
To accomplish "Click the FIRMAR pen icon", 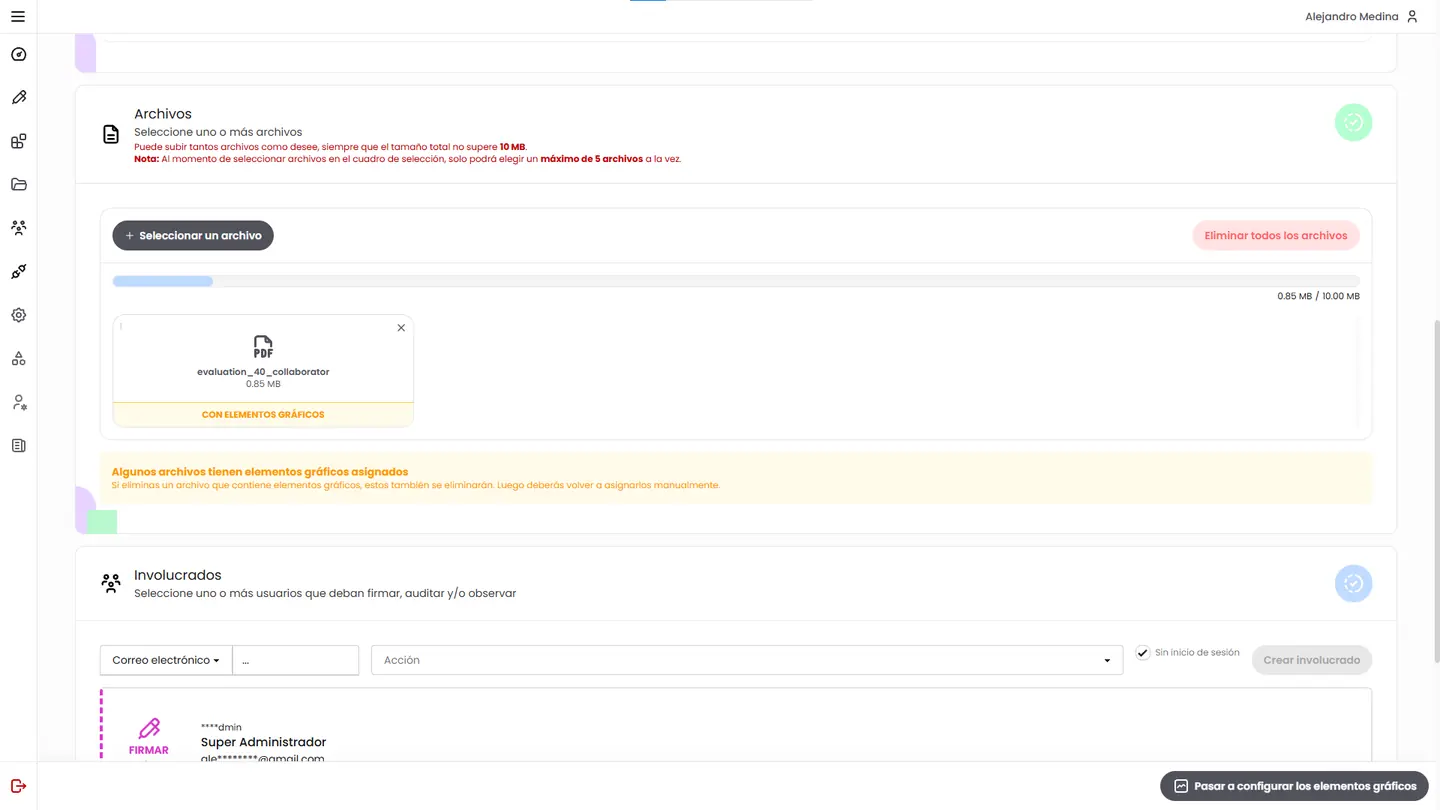I will click(x=149, y=728).
